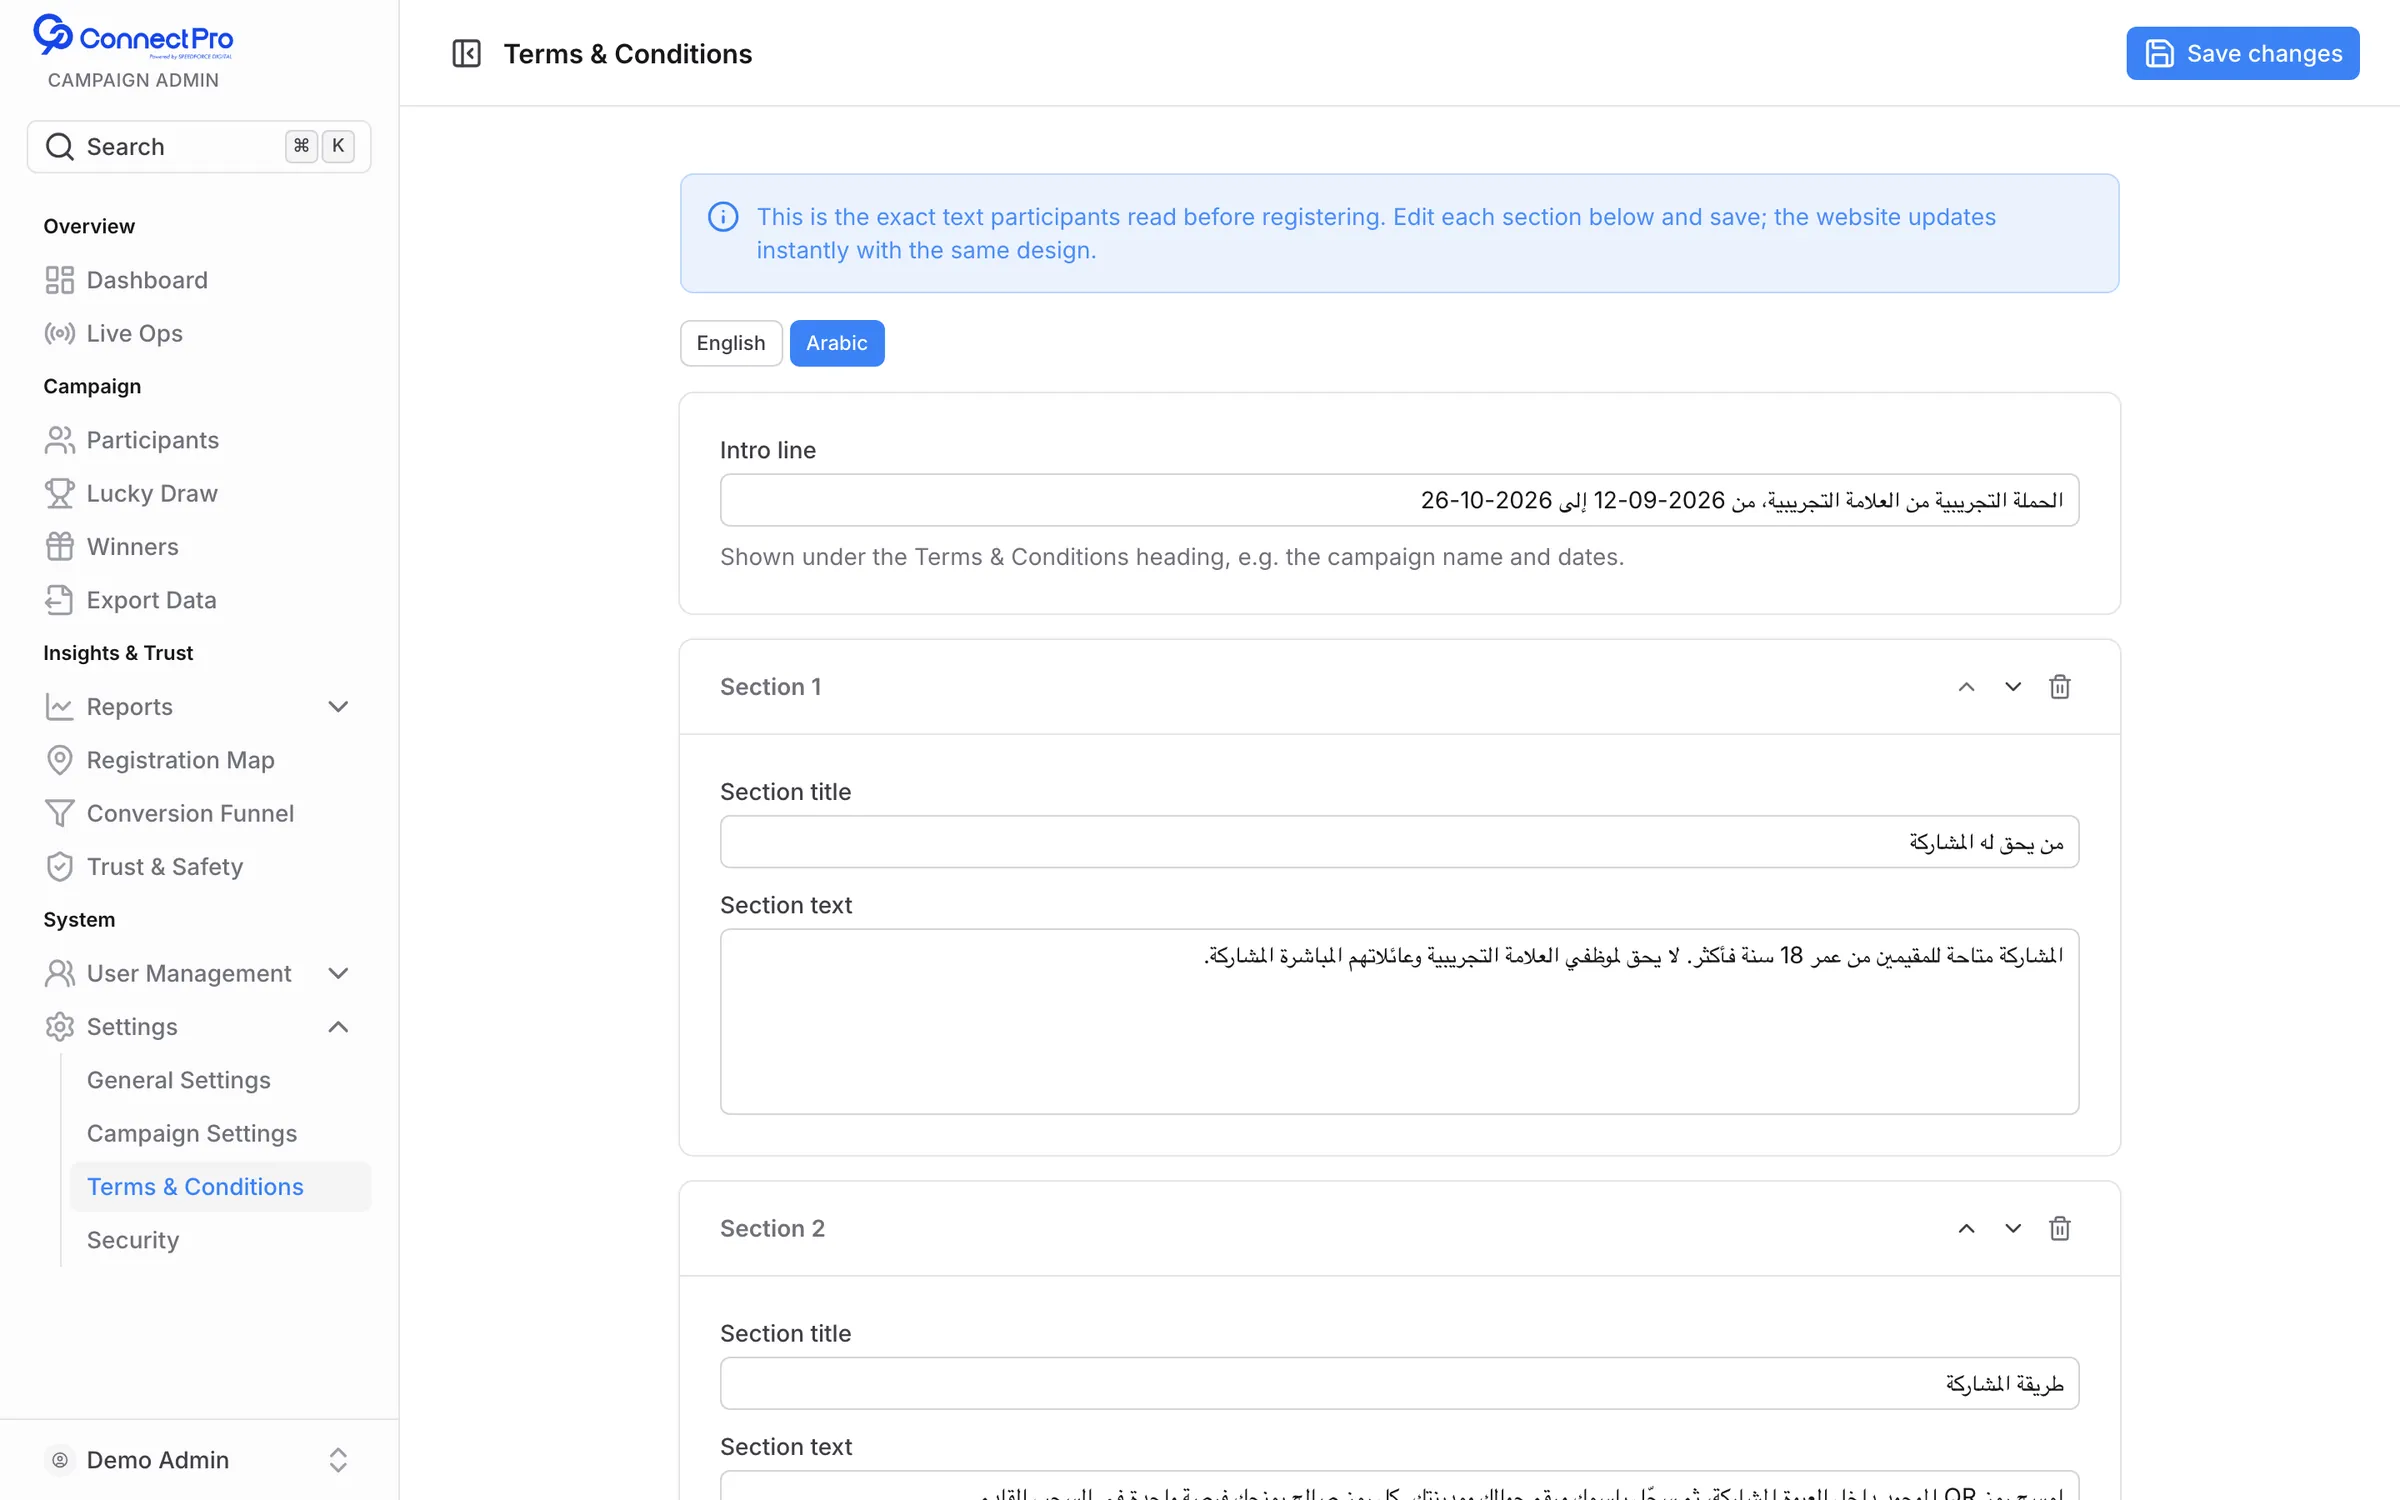Select the Arabic language tab
The image size is (2400, 1500).
[x=837, y=343]
